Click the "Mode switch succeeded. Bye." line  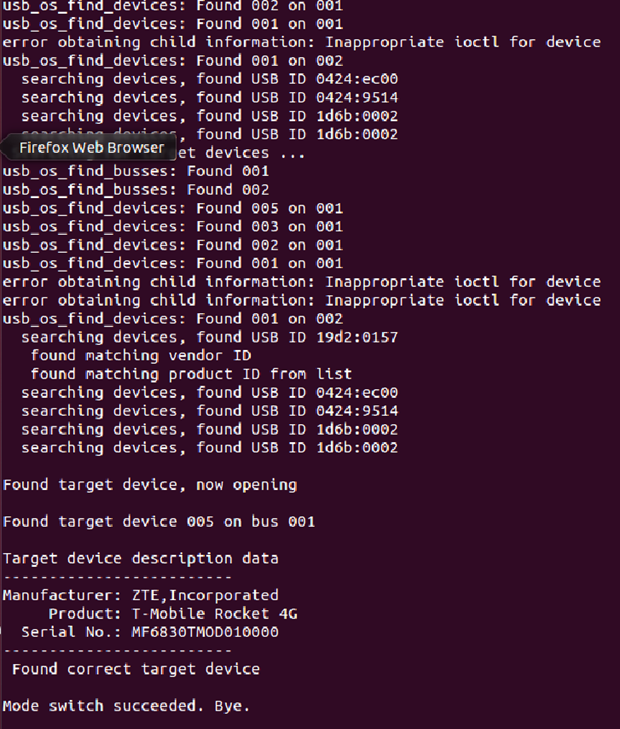pyautogui.click(x=126, y=706)
